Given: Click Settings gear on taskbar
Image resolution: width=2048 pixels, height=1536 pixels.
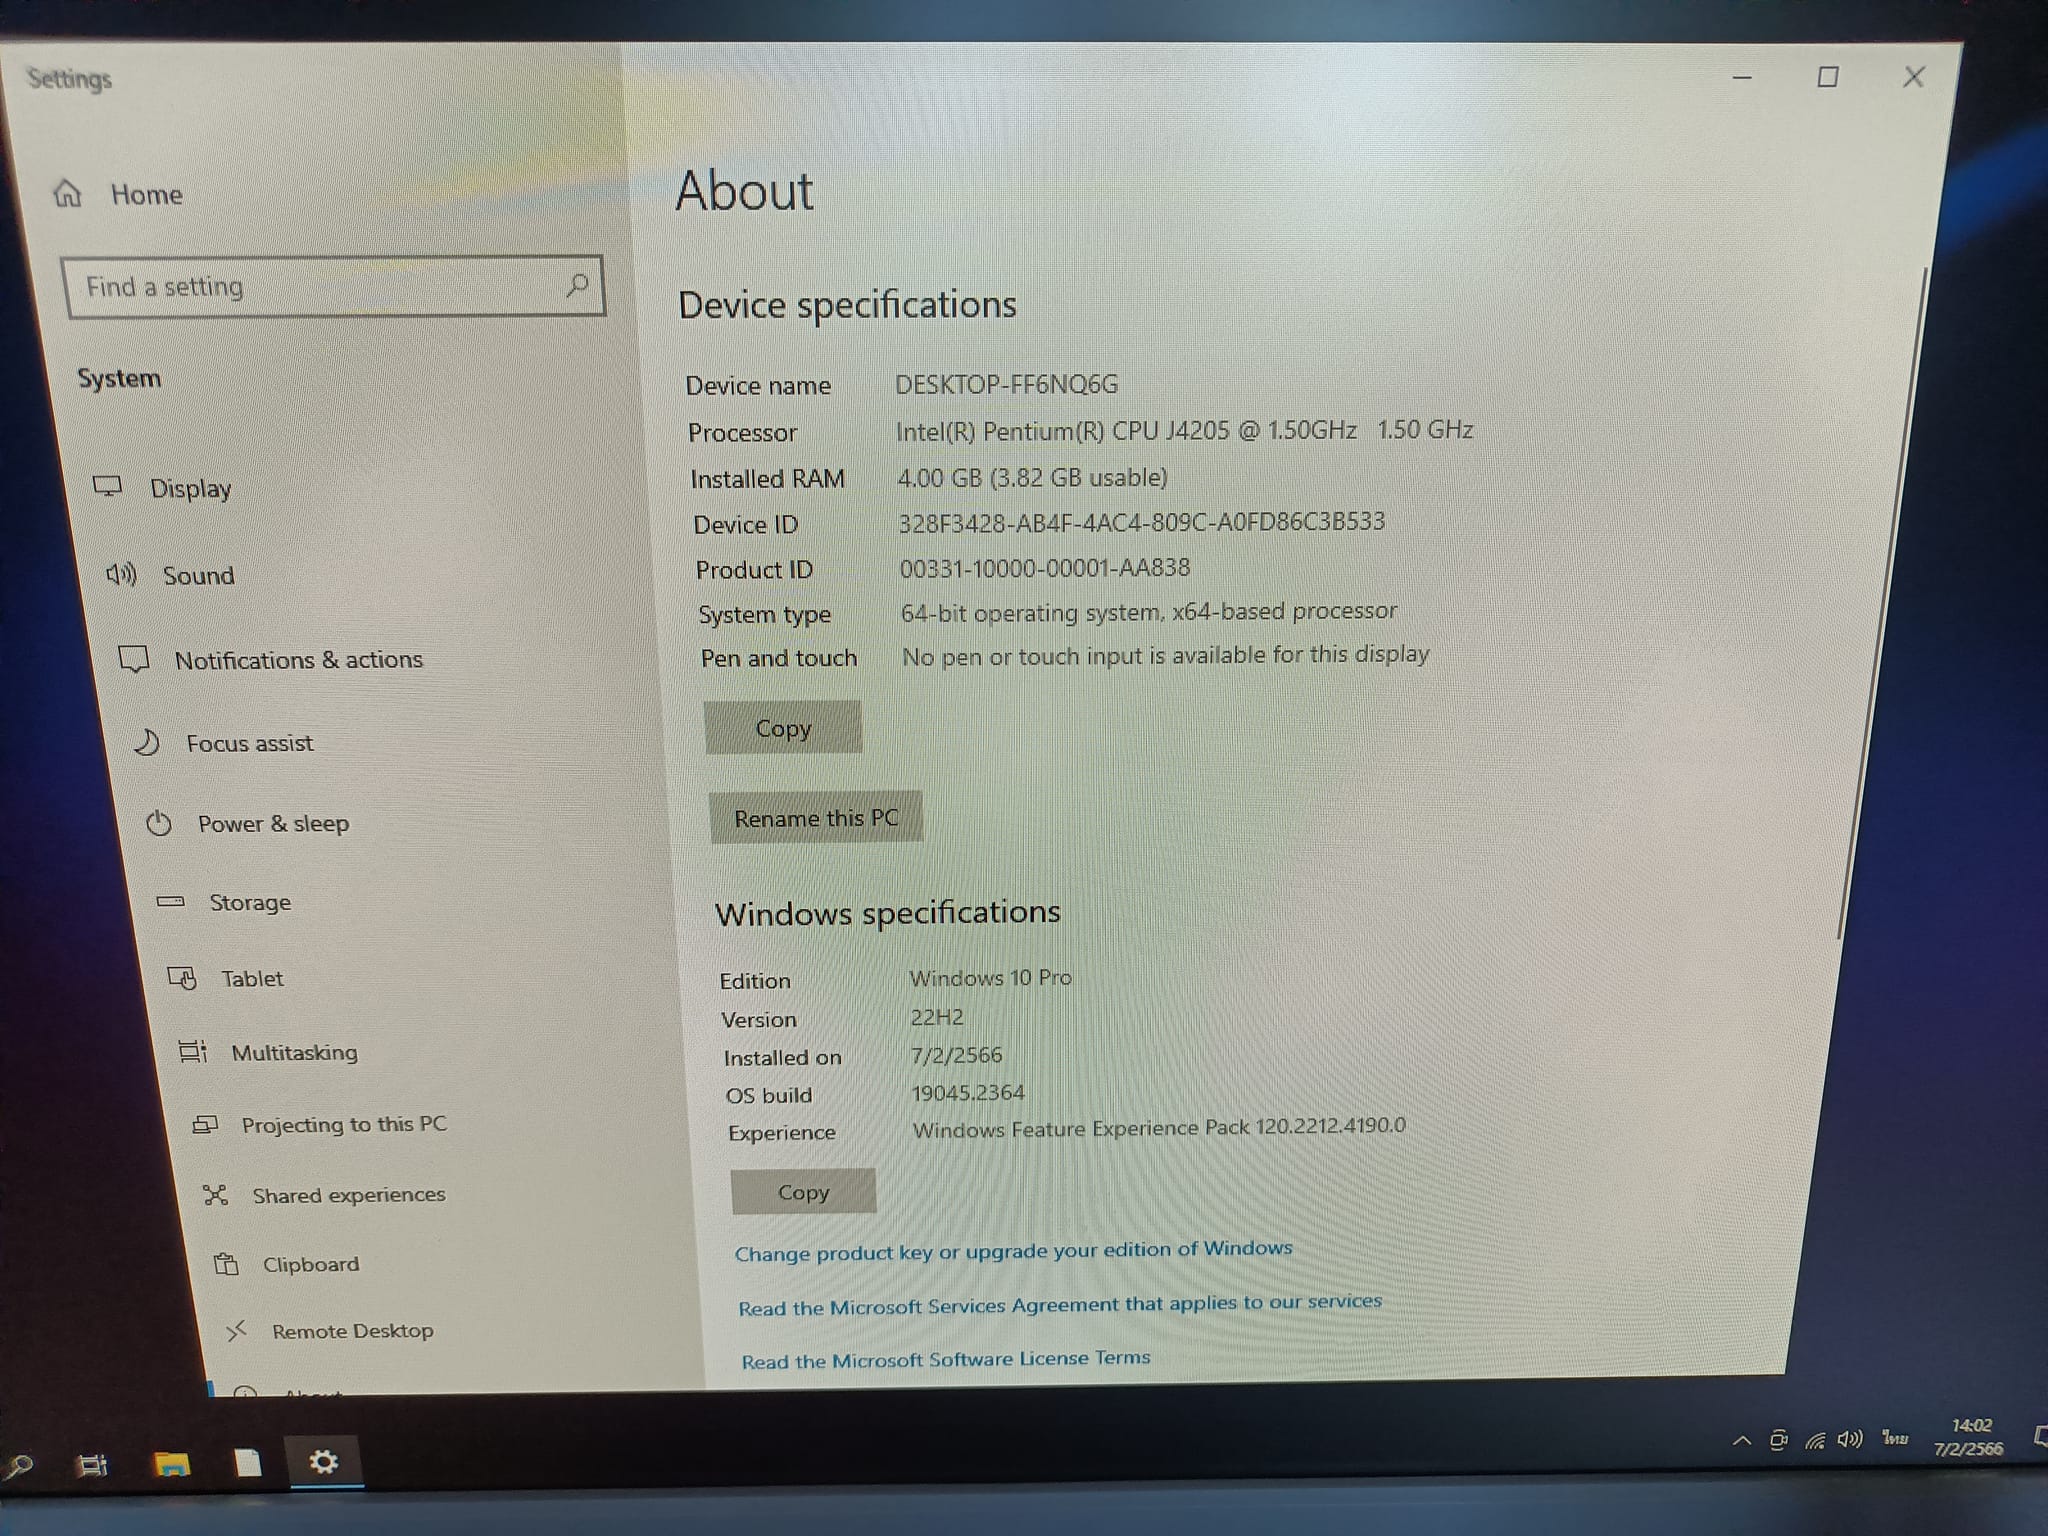Looking at the screenshot, I should point(323,1461).
